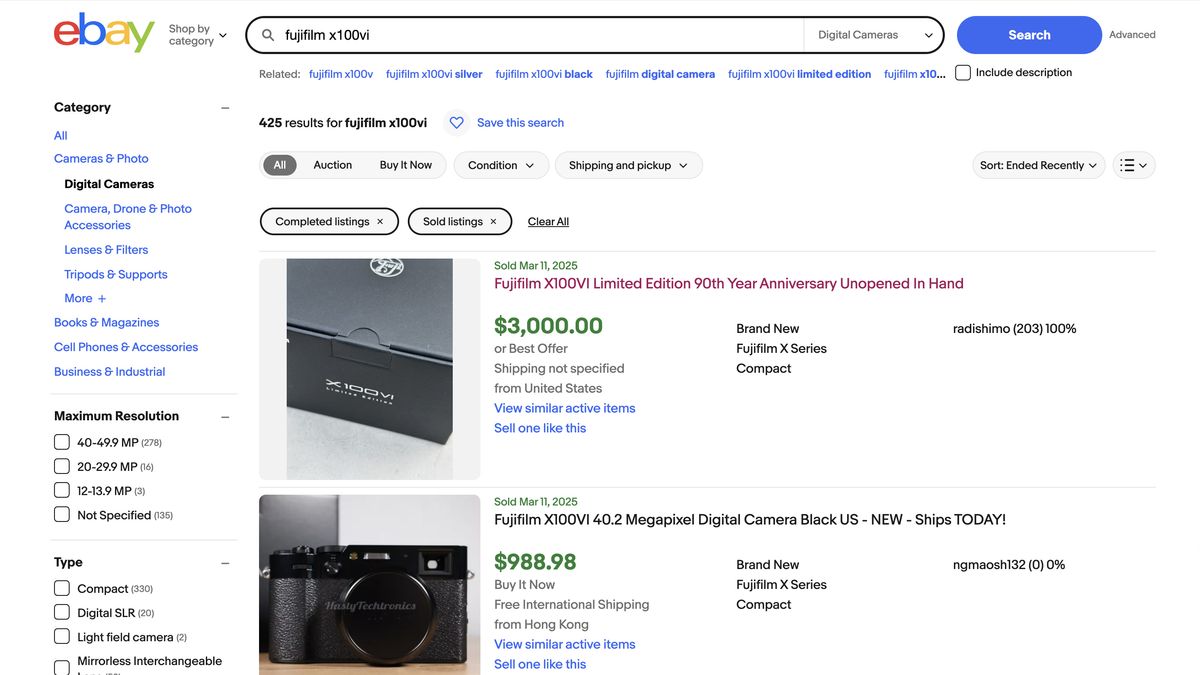Open X100VI 40.2 Megapixel Black listing title
This screenshot has height=675, width=1200.
750,520
